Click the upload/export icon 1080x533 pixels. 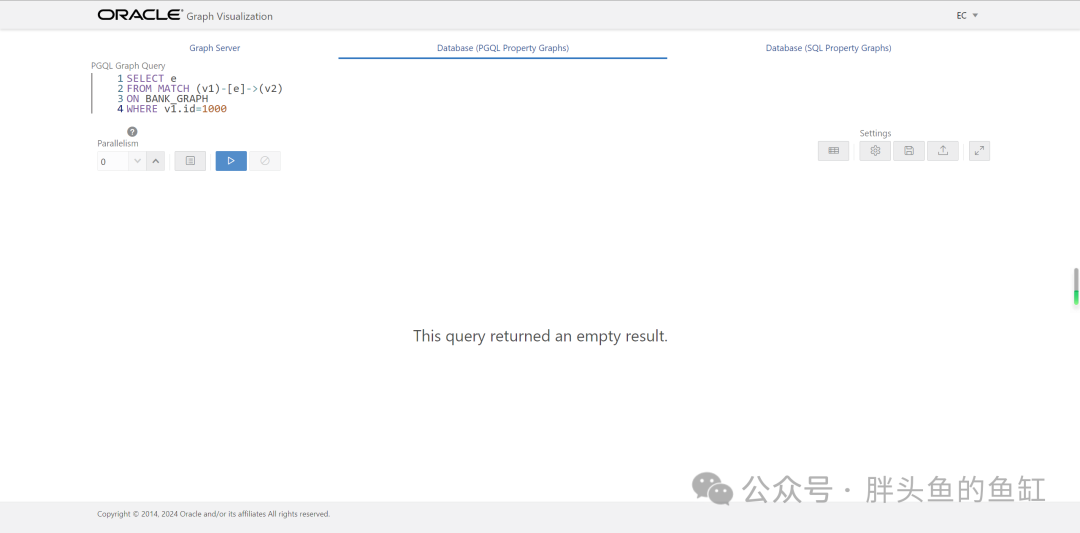tap(943, 151)
